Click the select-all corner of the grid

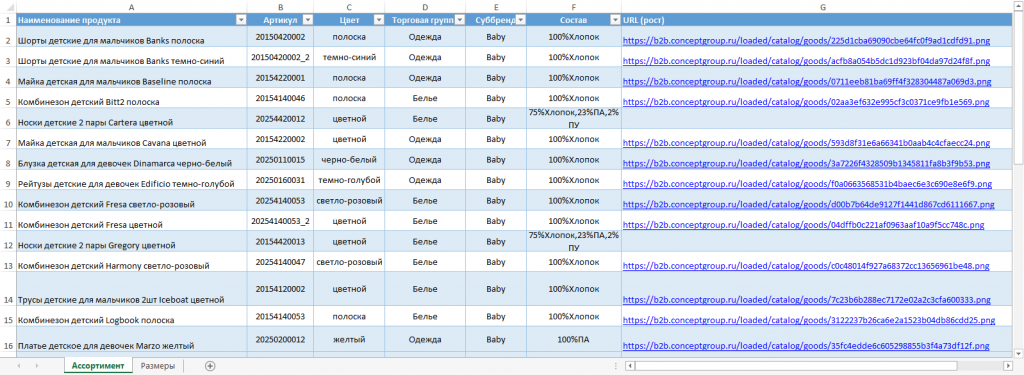(7, 7)
